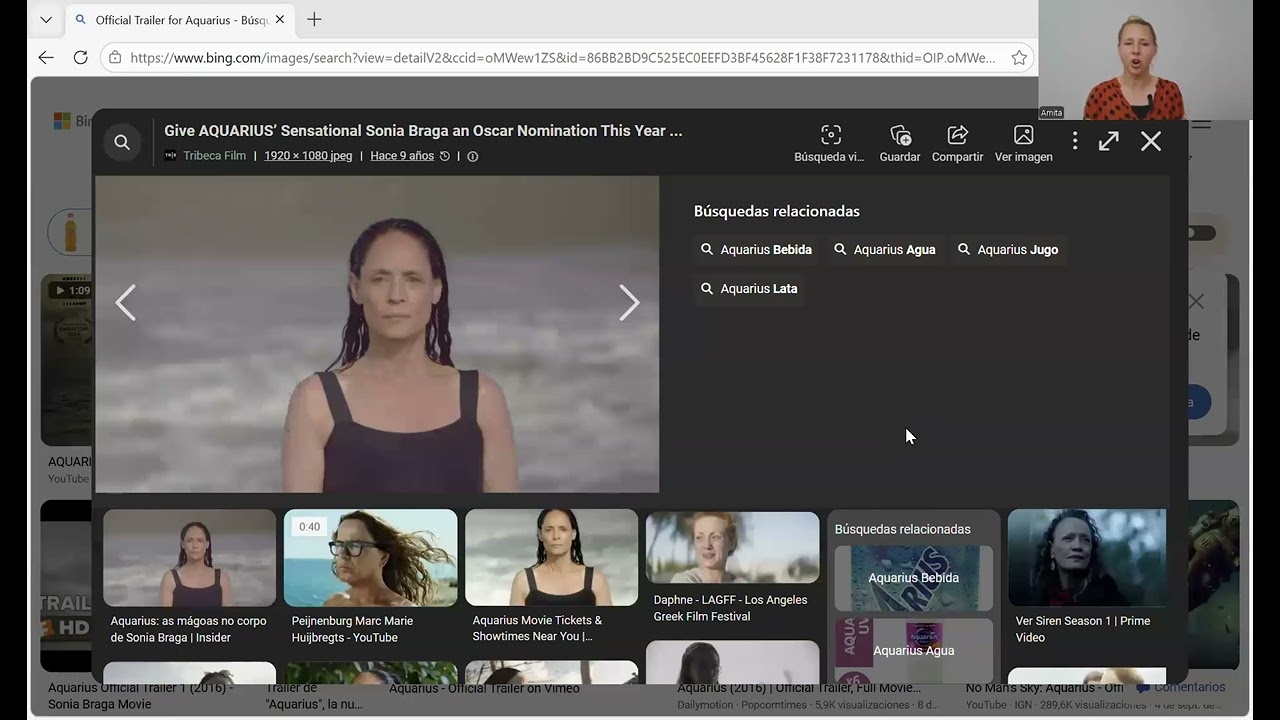Open the Comentarios feedback link
The height and width of the screenshot is (720, 1280).
point(1180,688)
